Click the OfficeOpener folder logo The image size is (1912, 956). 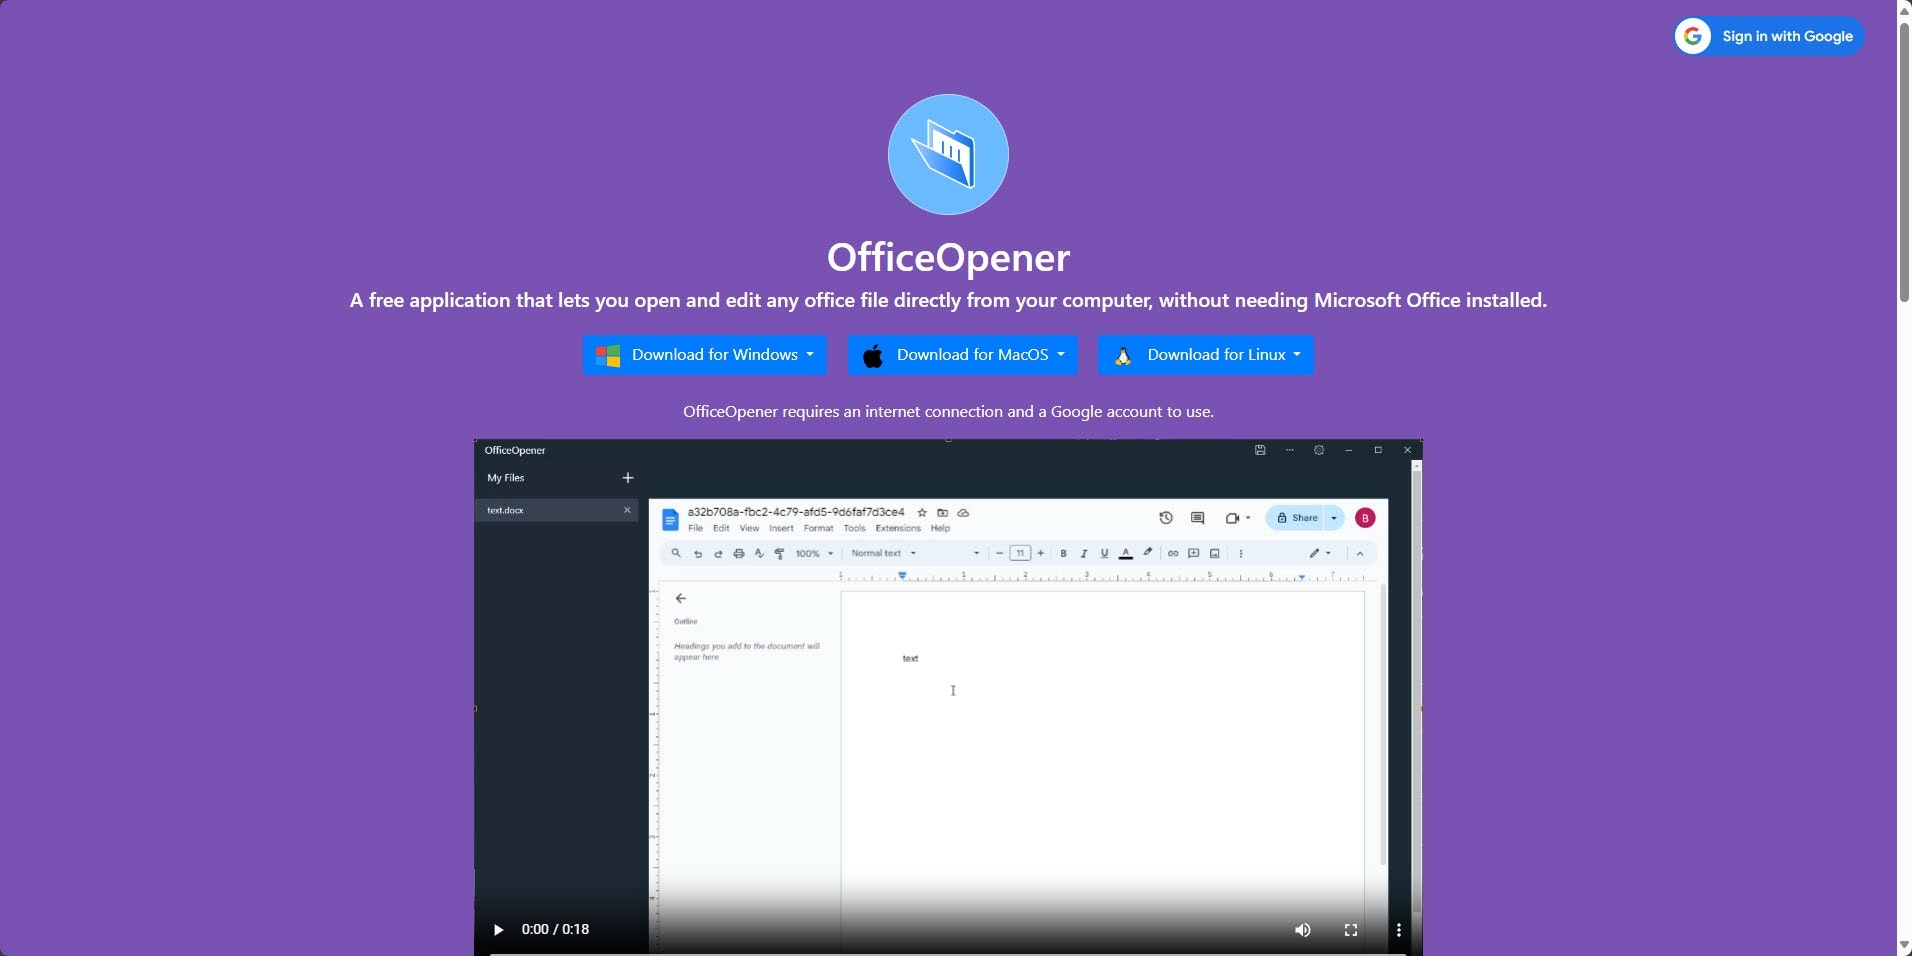point(948,154)
